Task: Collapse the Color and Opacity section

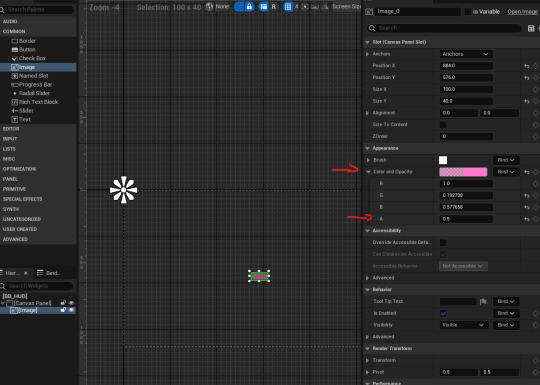Action: (x=368, y=172)
